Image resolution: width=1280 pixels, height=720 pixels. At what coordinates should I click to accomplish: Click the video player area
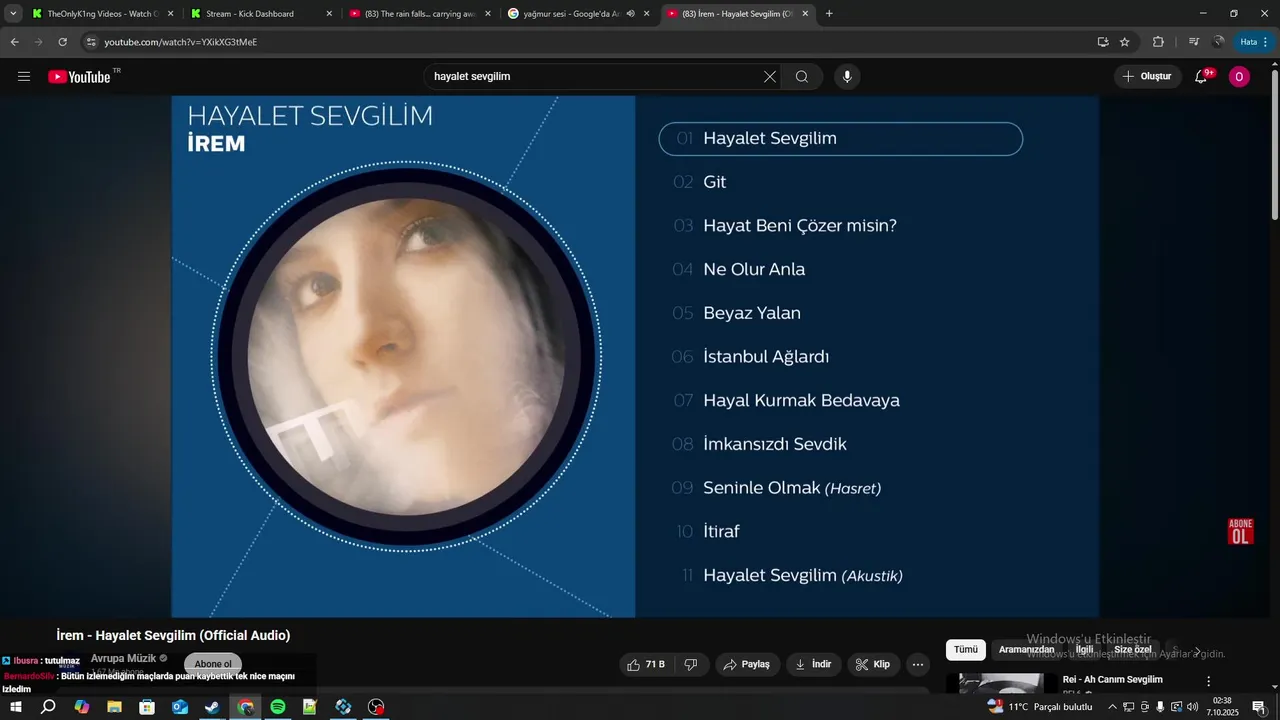[635, 356]
